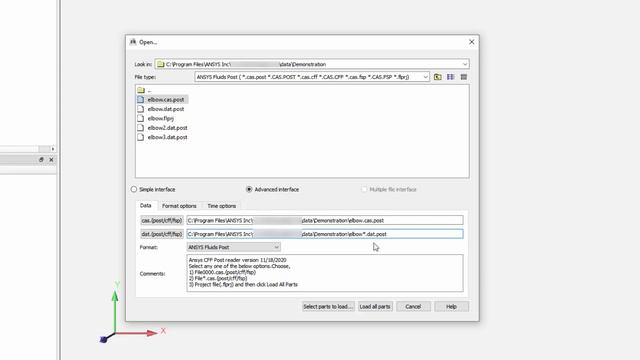The image size is (640, 360).
Task: Select the elbow2.dat.post file
Action: coord(162,128)
